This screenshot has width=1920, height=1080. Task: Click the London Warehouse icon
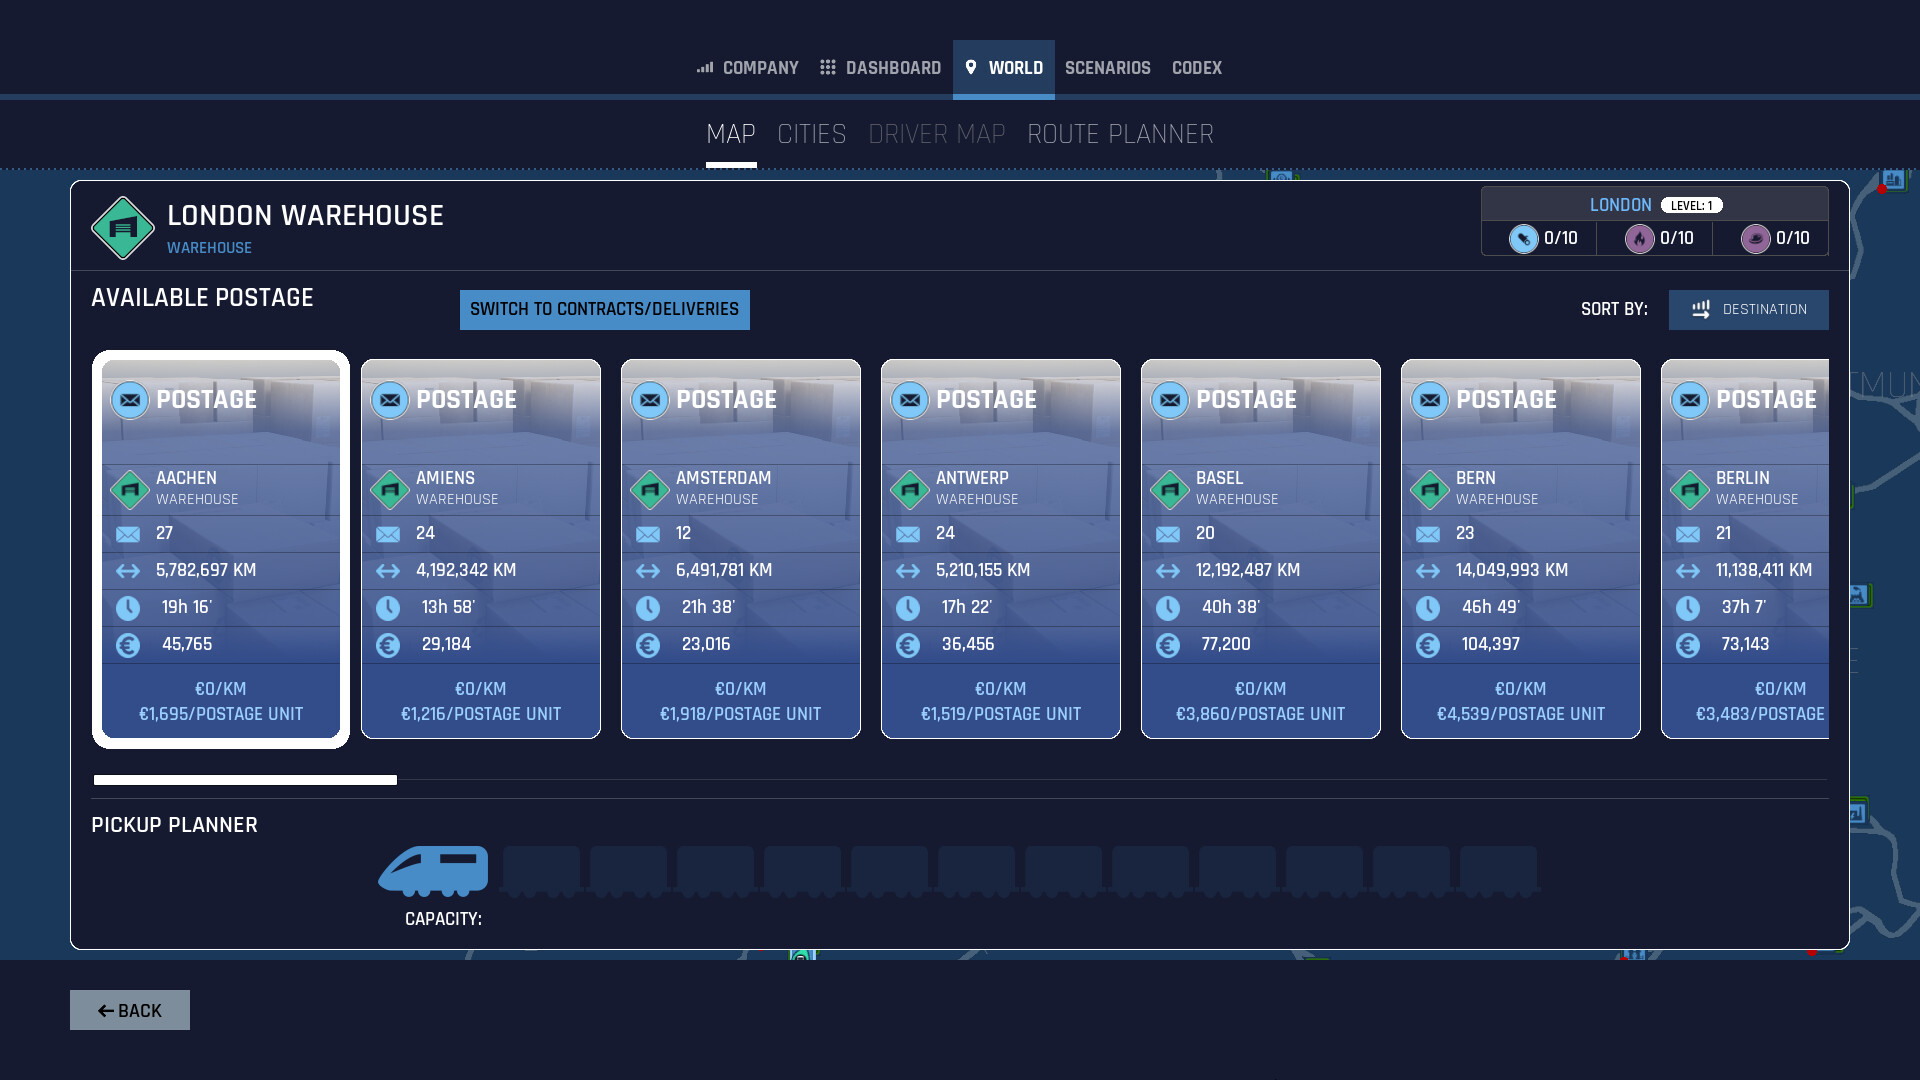click(121, 227)
